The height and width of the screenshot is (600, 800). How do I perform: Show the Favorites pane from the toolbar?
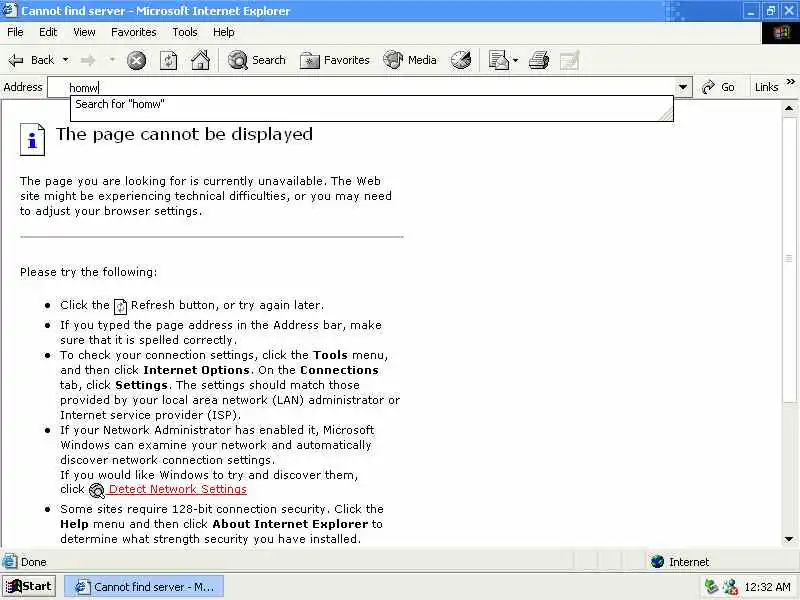[x=335, y=60]
